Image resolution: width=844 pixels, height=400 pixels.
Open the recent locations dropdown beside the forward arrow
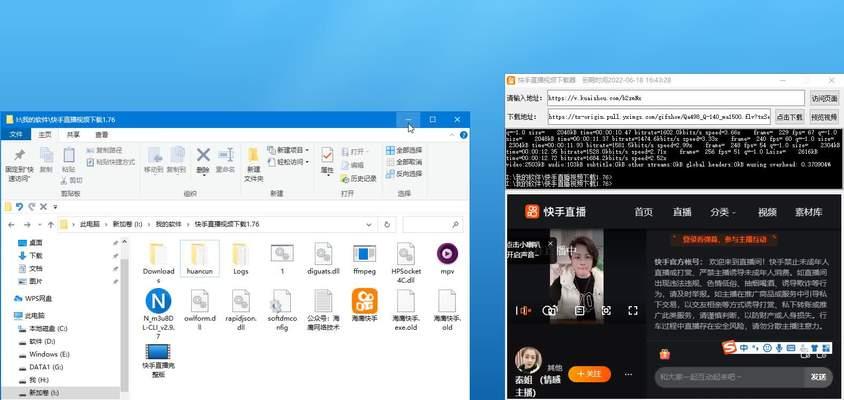39,224
